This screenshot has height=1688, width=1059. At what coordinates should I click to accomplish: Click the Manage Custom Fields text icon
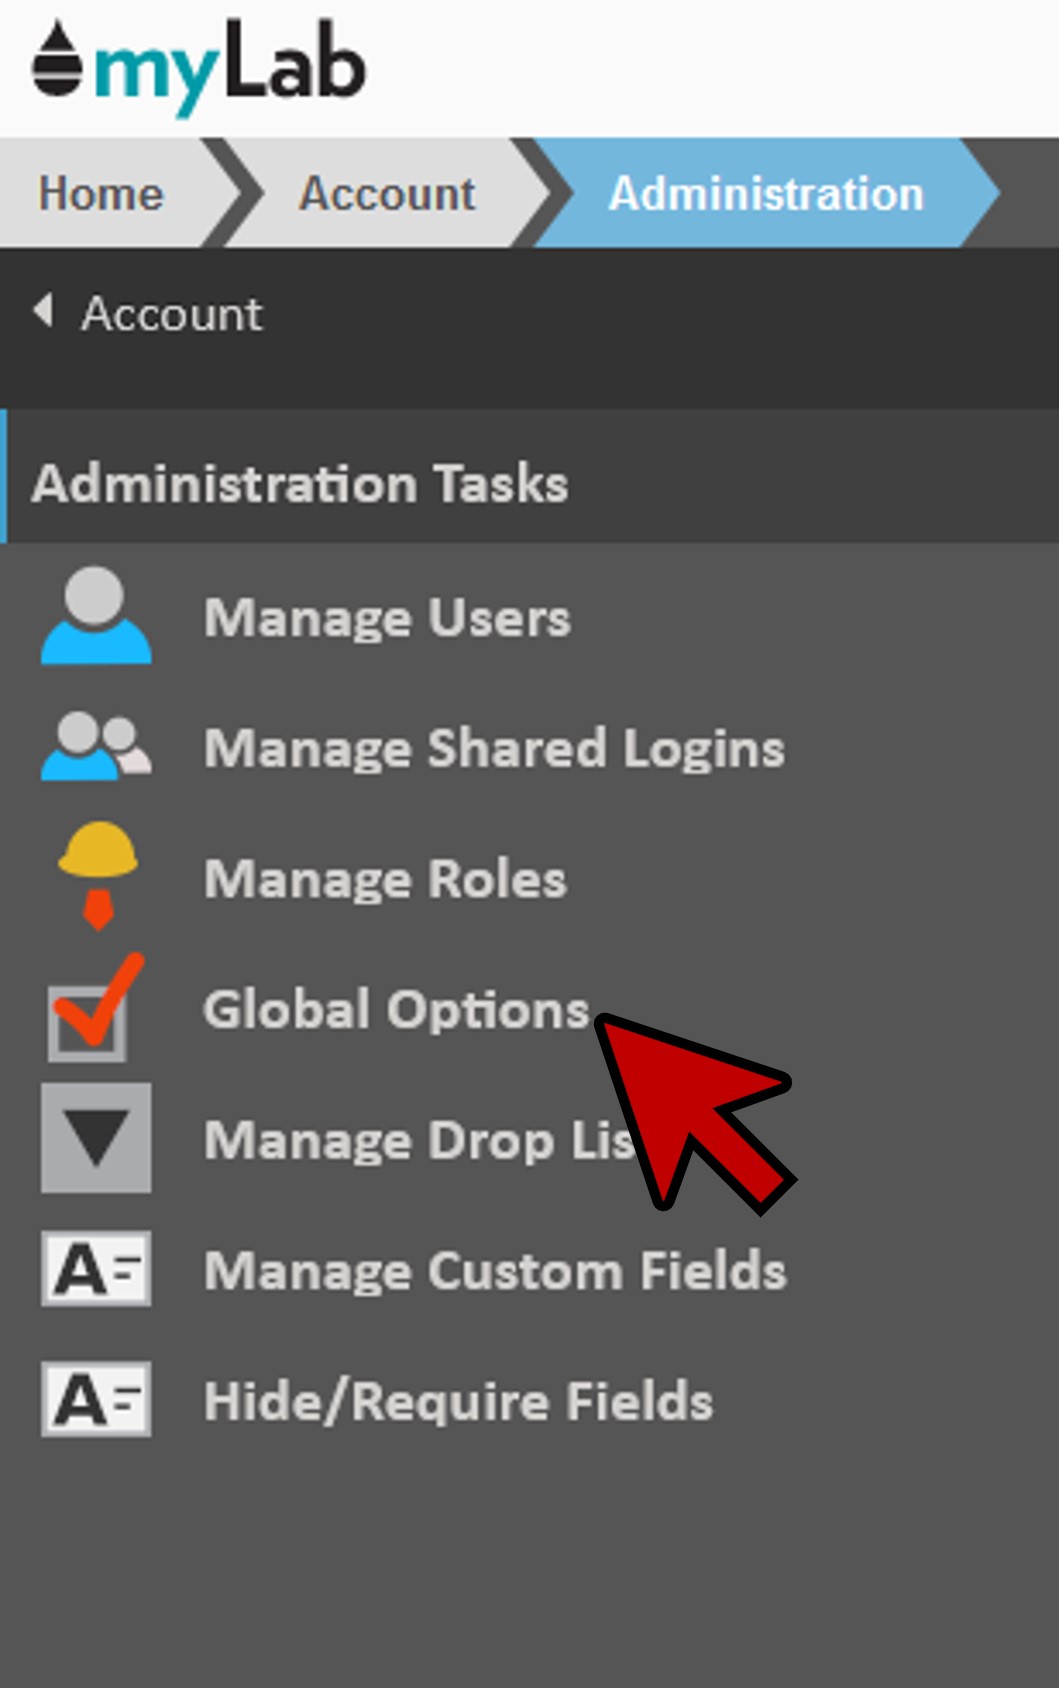tap(96, 1269)
